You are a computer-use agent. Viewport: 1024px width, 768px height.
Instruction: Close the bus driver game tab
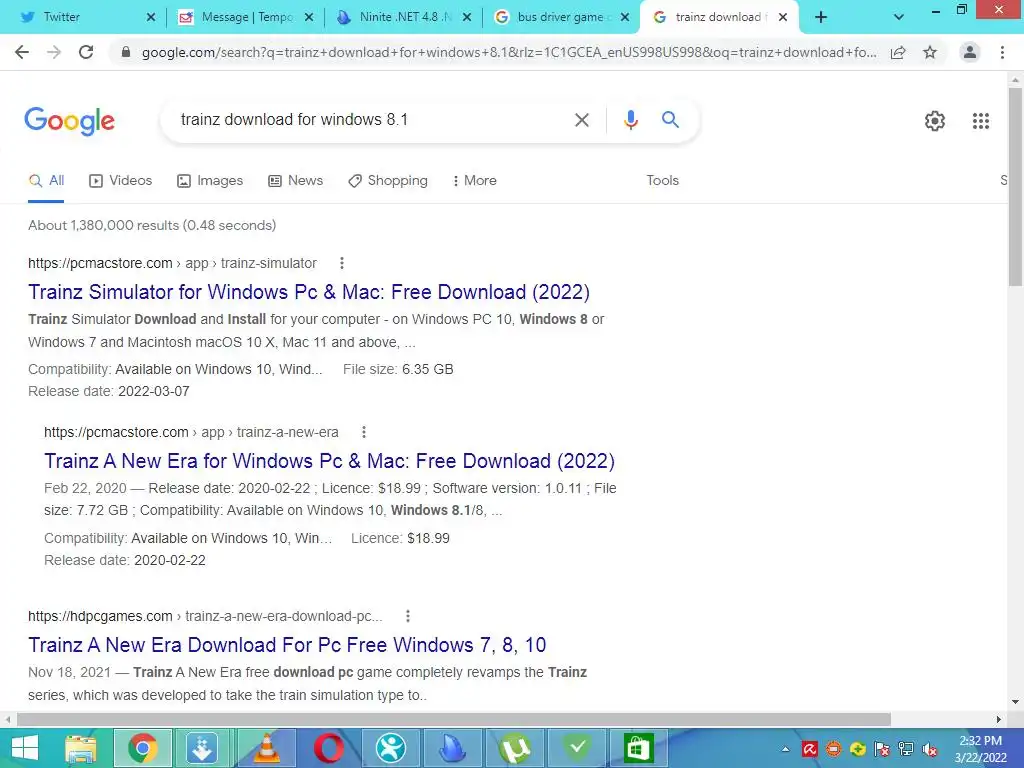pyautogui.click(x=625, y=18)
